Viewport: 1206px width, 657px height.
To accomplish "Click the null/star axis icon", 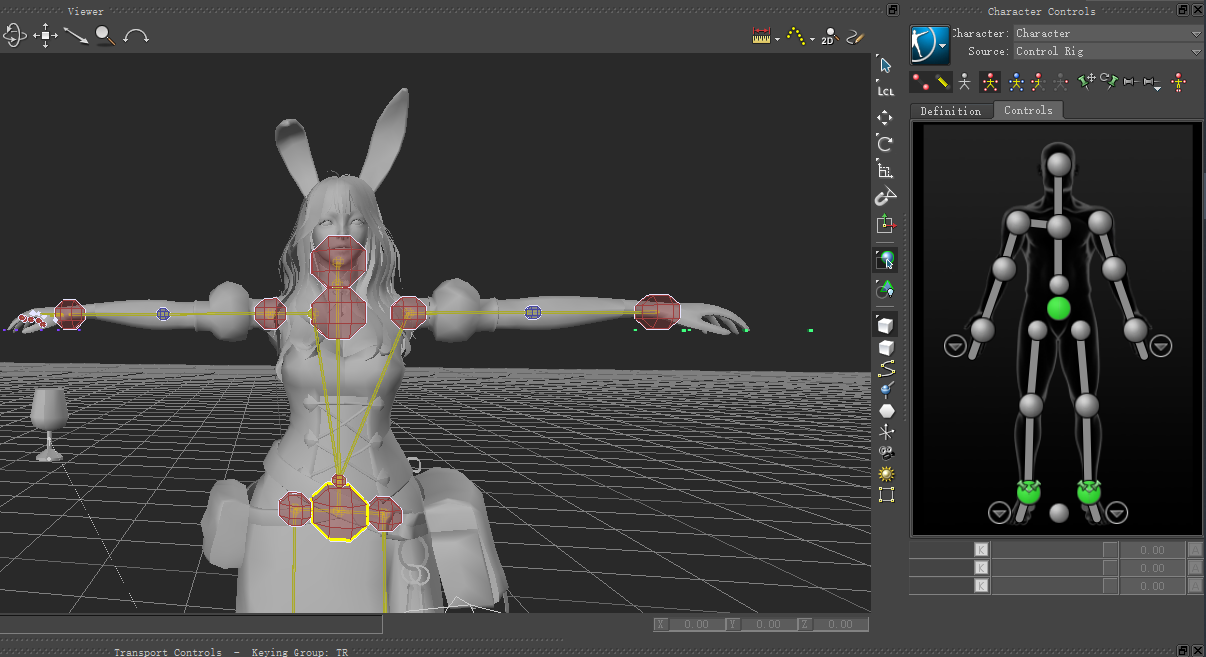I will tap(886, 432).
